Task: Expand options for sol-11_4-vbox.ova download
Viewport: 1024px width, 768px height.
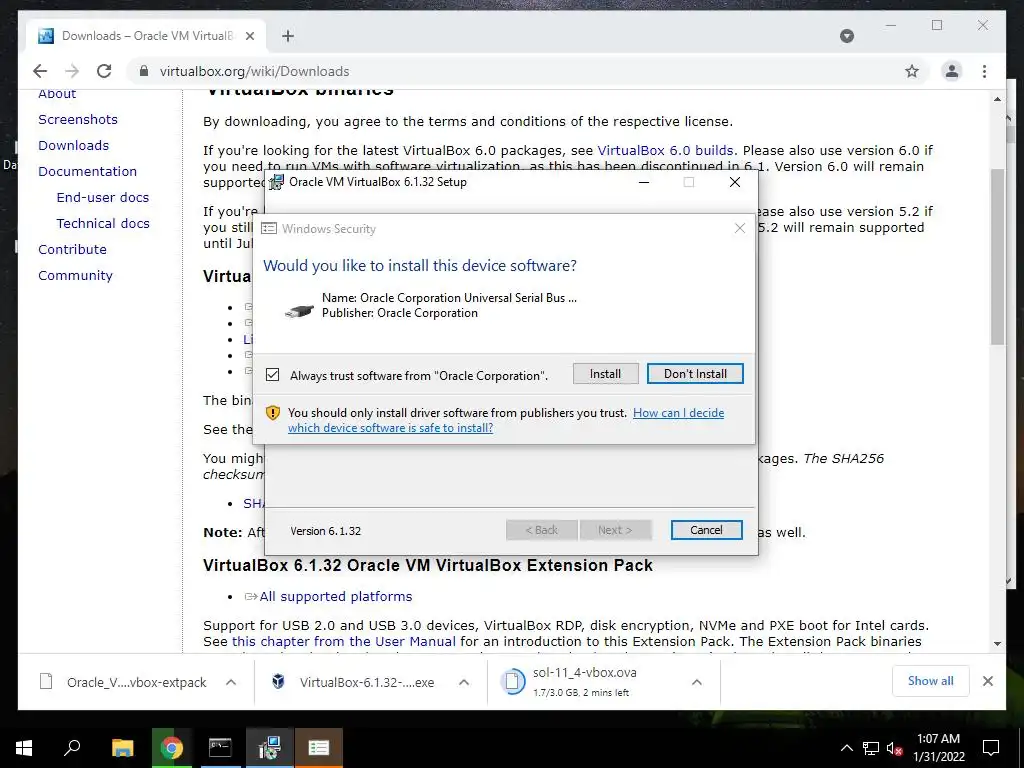Action: coord(697,682)
